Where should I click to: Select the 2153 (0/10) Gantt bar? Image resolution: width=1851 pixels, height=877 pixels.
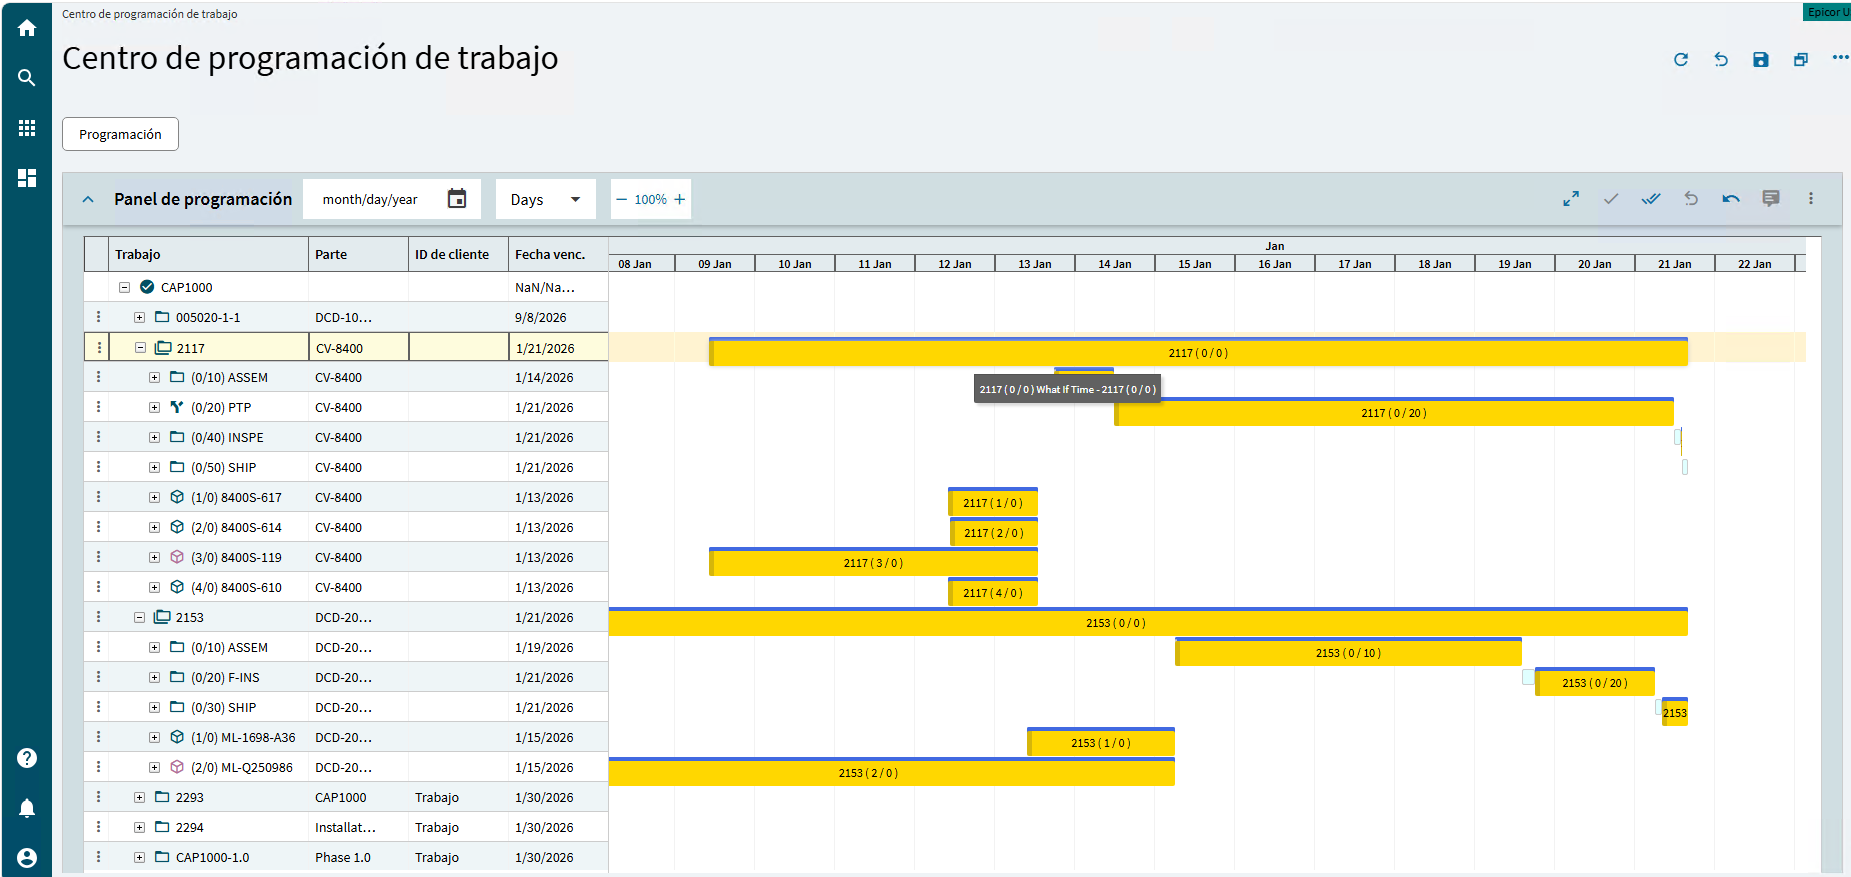[1348, 652]
